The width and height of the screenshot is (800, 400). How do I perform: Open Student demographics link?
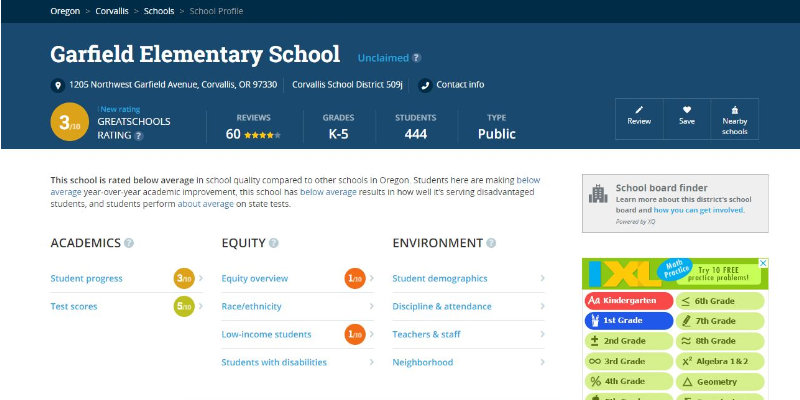click(x=440, y=279)
